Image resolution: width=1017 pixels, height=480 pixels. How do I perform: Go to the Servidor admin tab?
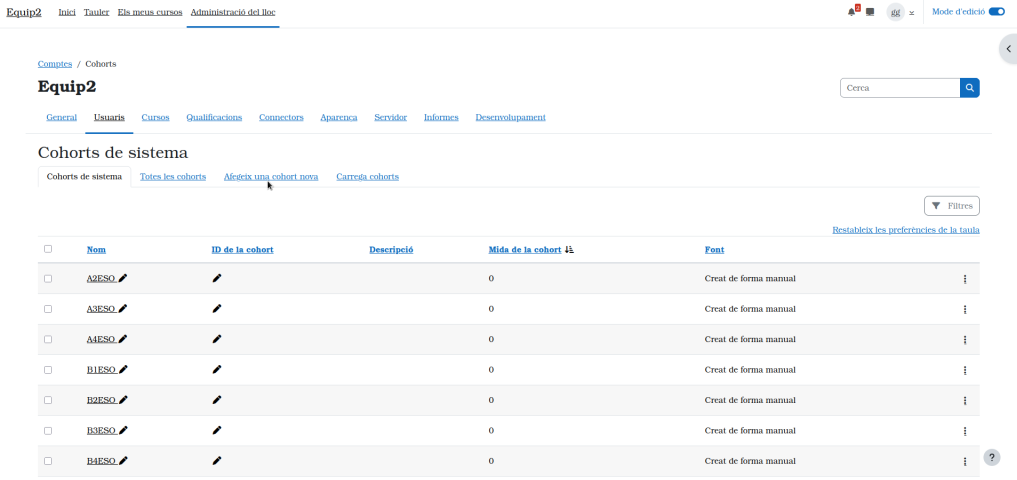pyautogui.click(x=390, y=117)
